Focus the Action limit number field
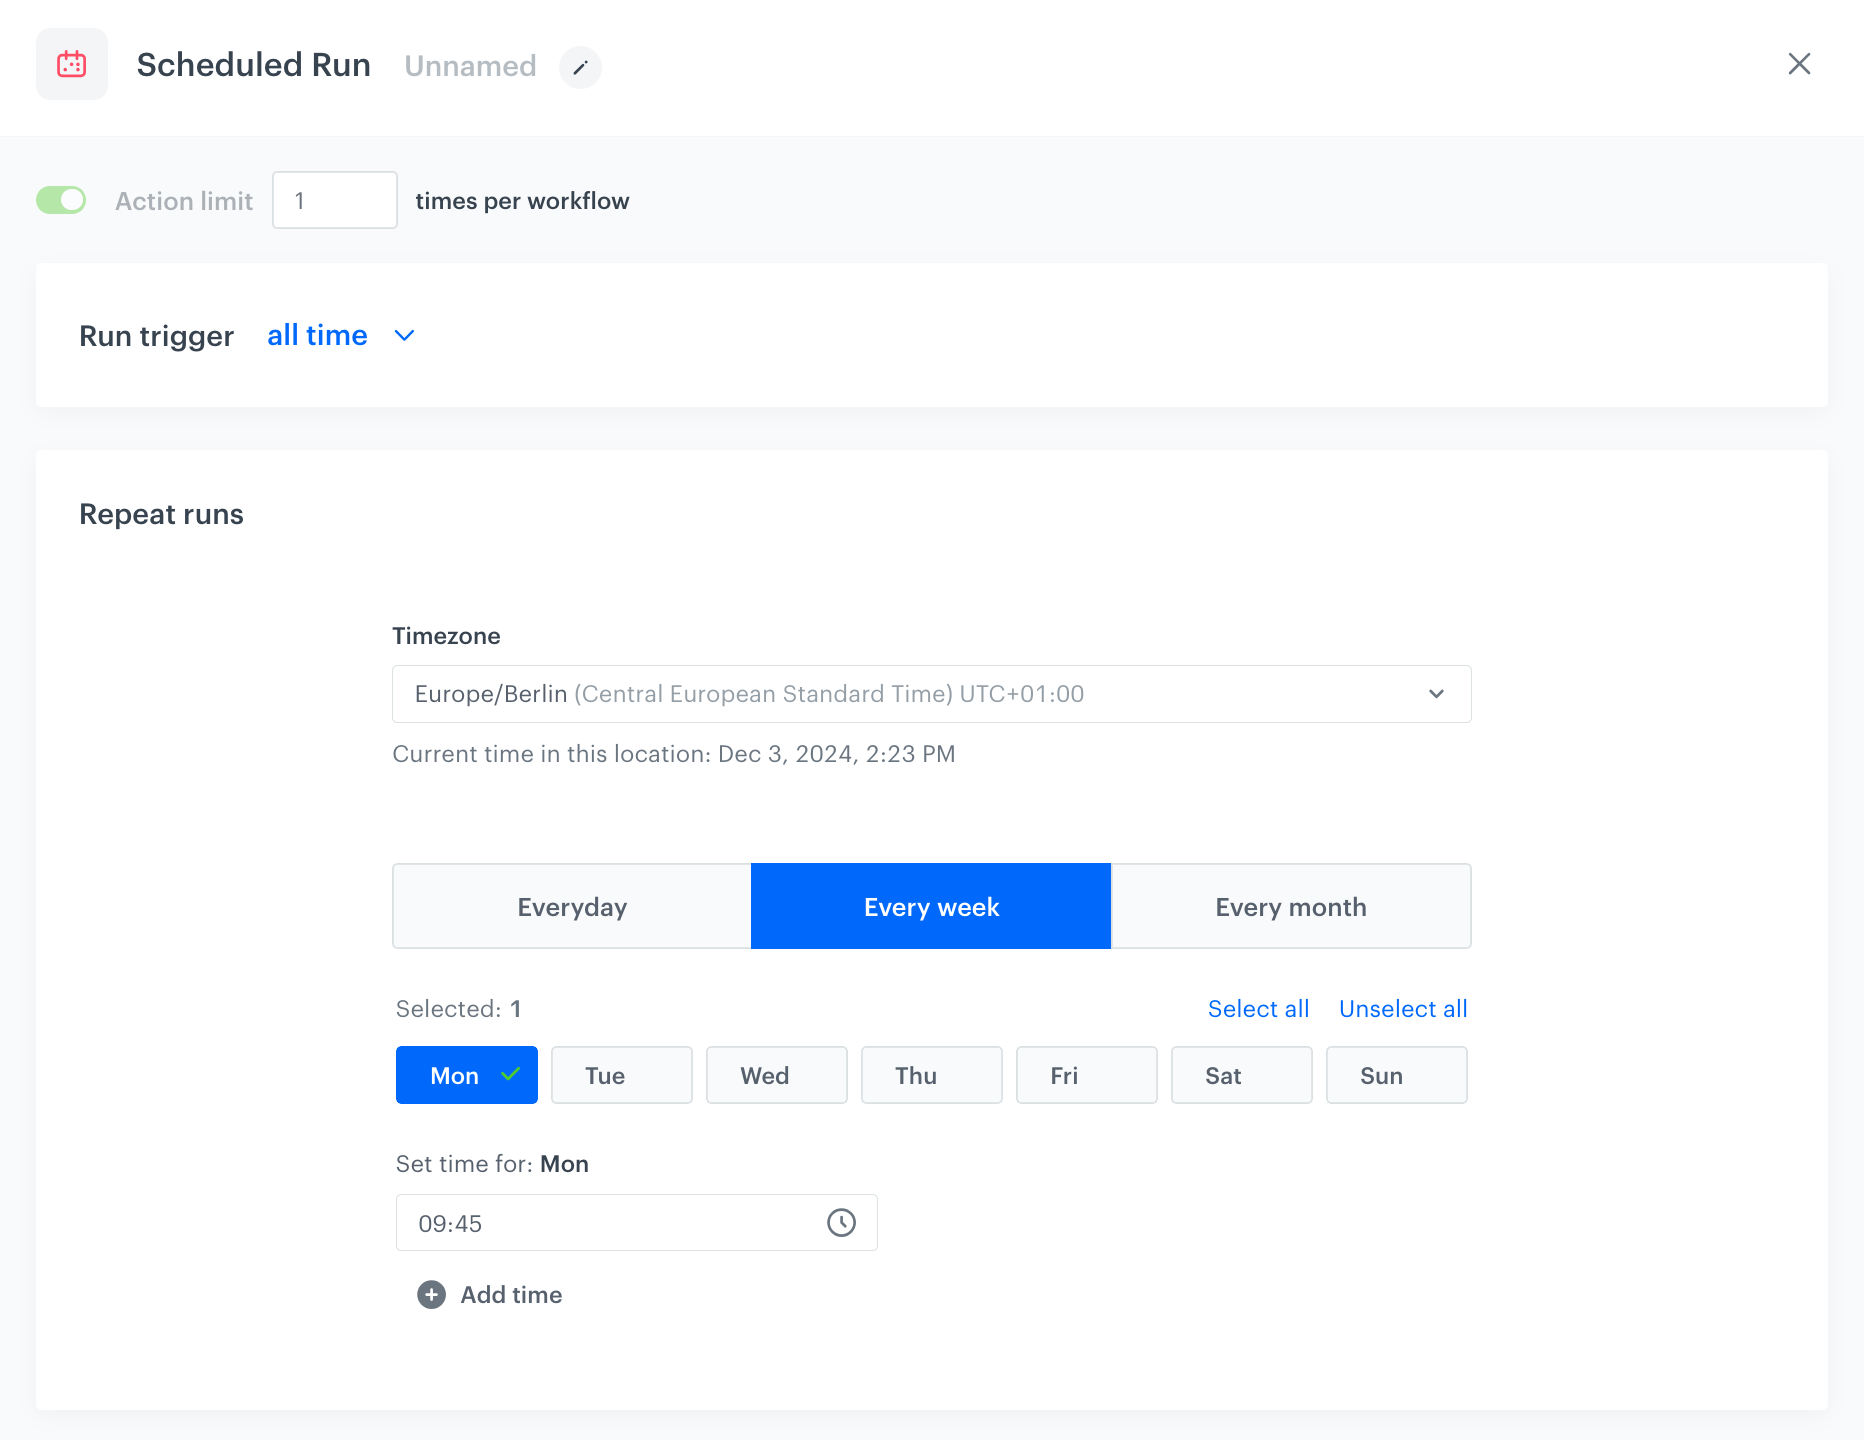This screenshot has height=1440, width=1864. tap(335, 200)
